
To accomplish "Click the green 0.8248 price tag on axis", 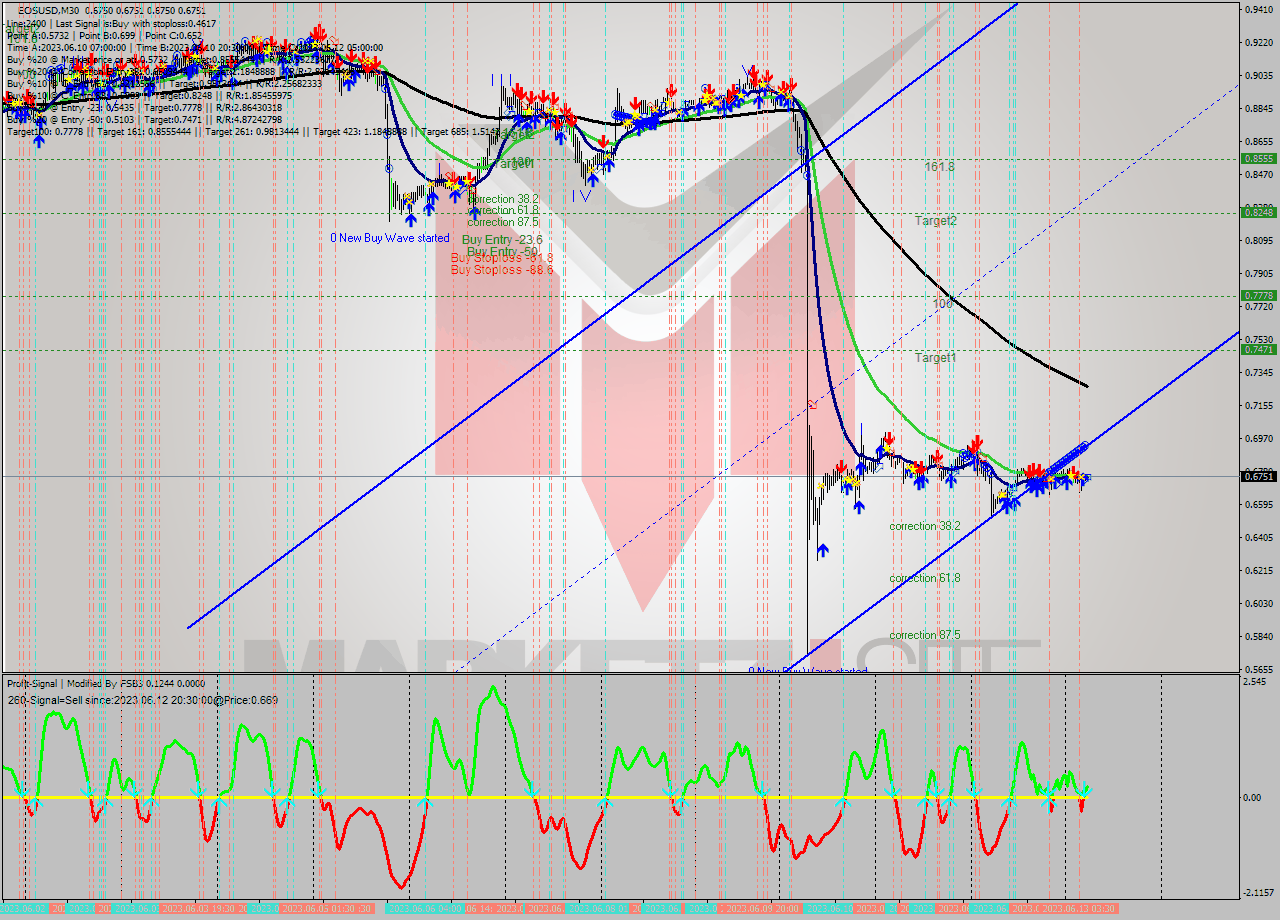I will click(x=1257, y=212).
